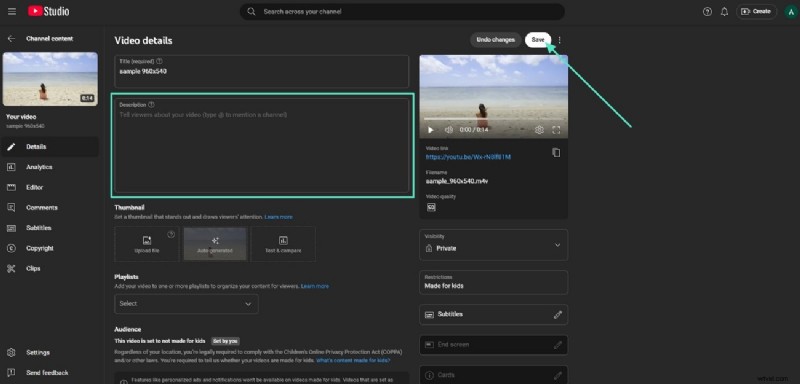Expand the Visibility Private dropdown
The width and height of the screenshot is (800, 384).
493,245
